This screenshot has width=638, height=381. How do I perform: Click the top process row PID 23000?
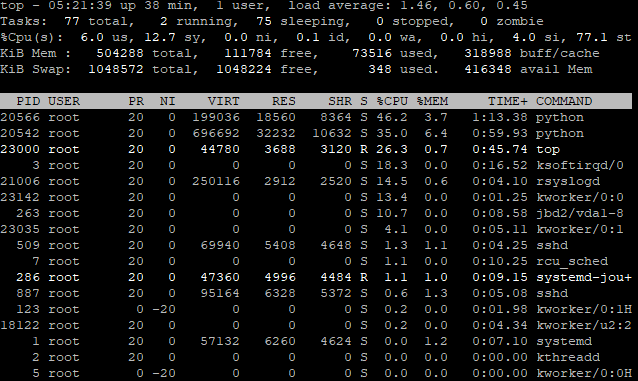tap(316, 149)
